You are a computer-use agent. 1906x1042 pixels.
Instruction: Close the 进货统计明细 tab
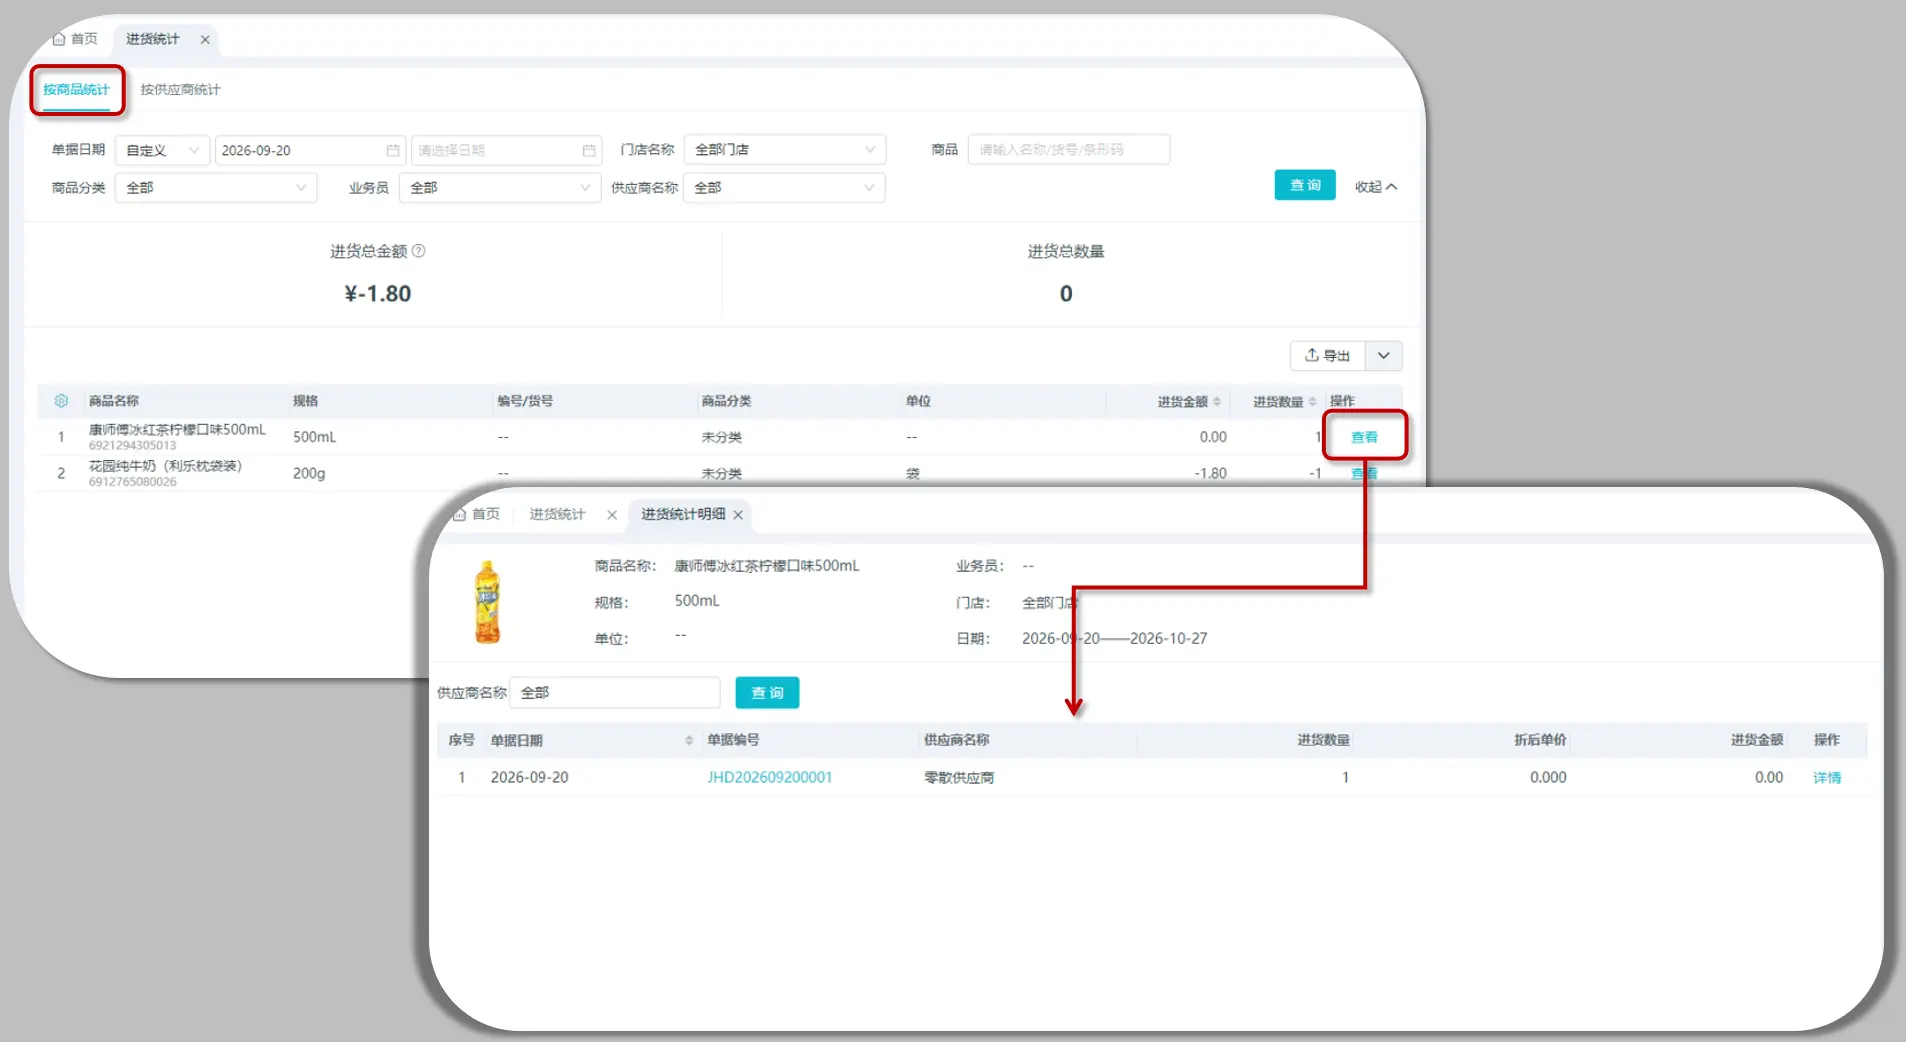pos(738,515)
